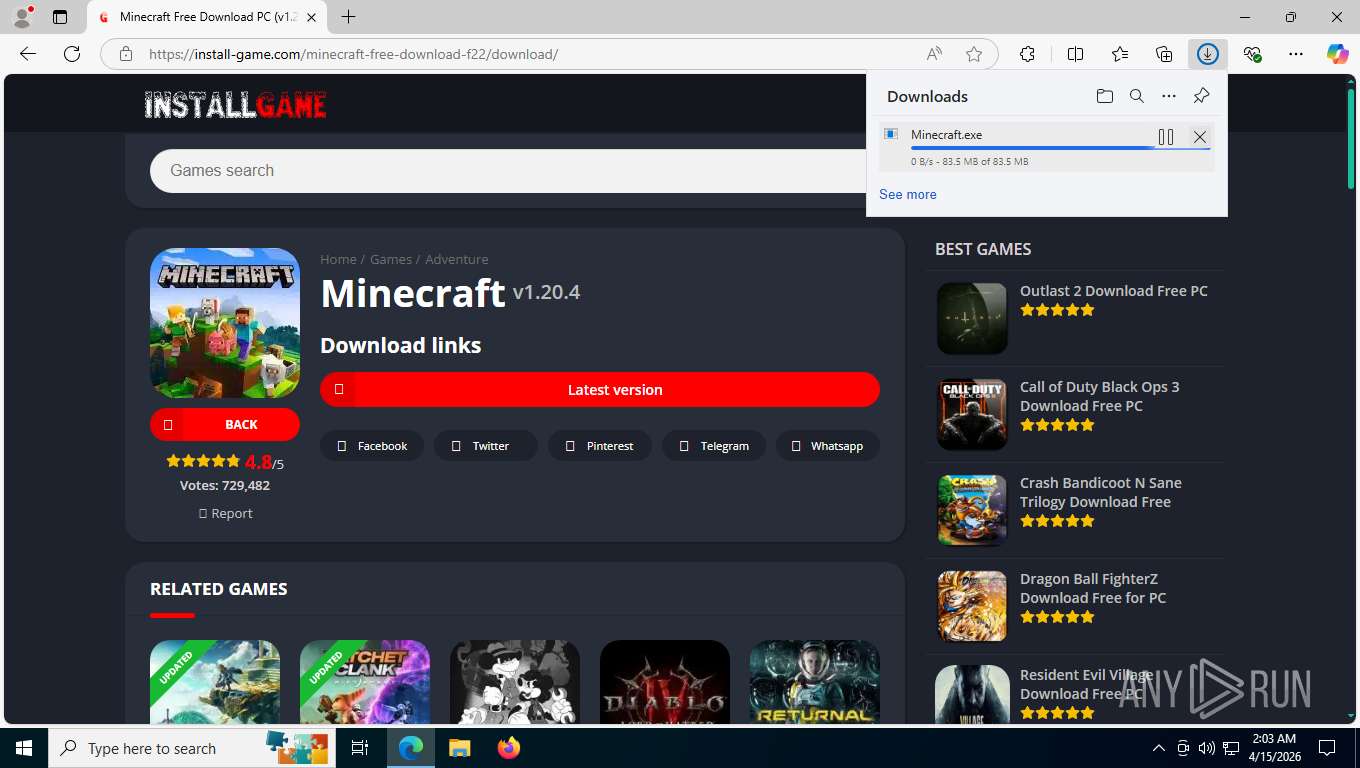The image size is (1360, 768).
Task: Open browser Extensions icon
Action: pos(1027,54)
